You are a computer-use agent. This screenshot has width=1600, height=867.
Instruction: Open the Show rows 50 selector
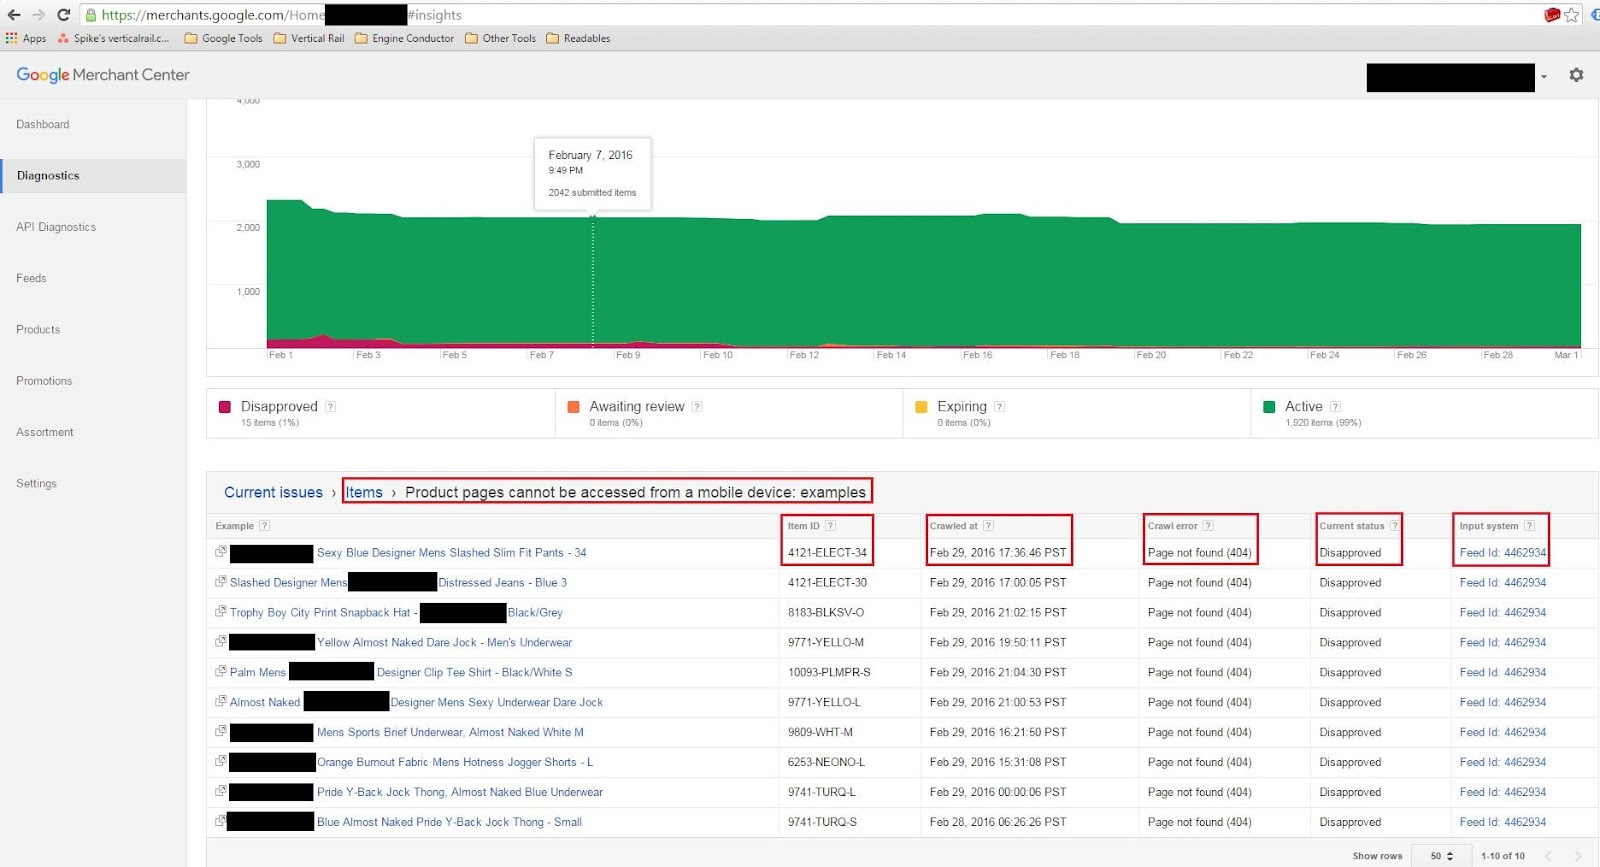click(x=1441, y=856)
